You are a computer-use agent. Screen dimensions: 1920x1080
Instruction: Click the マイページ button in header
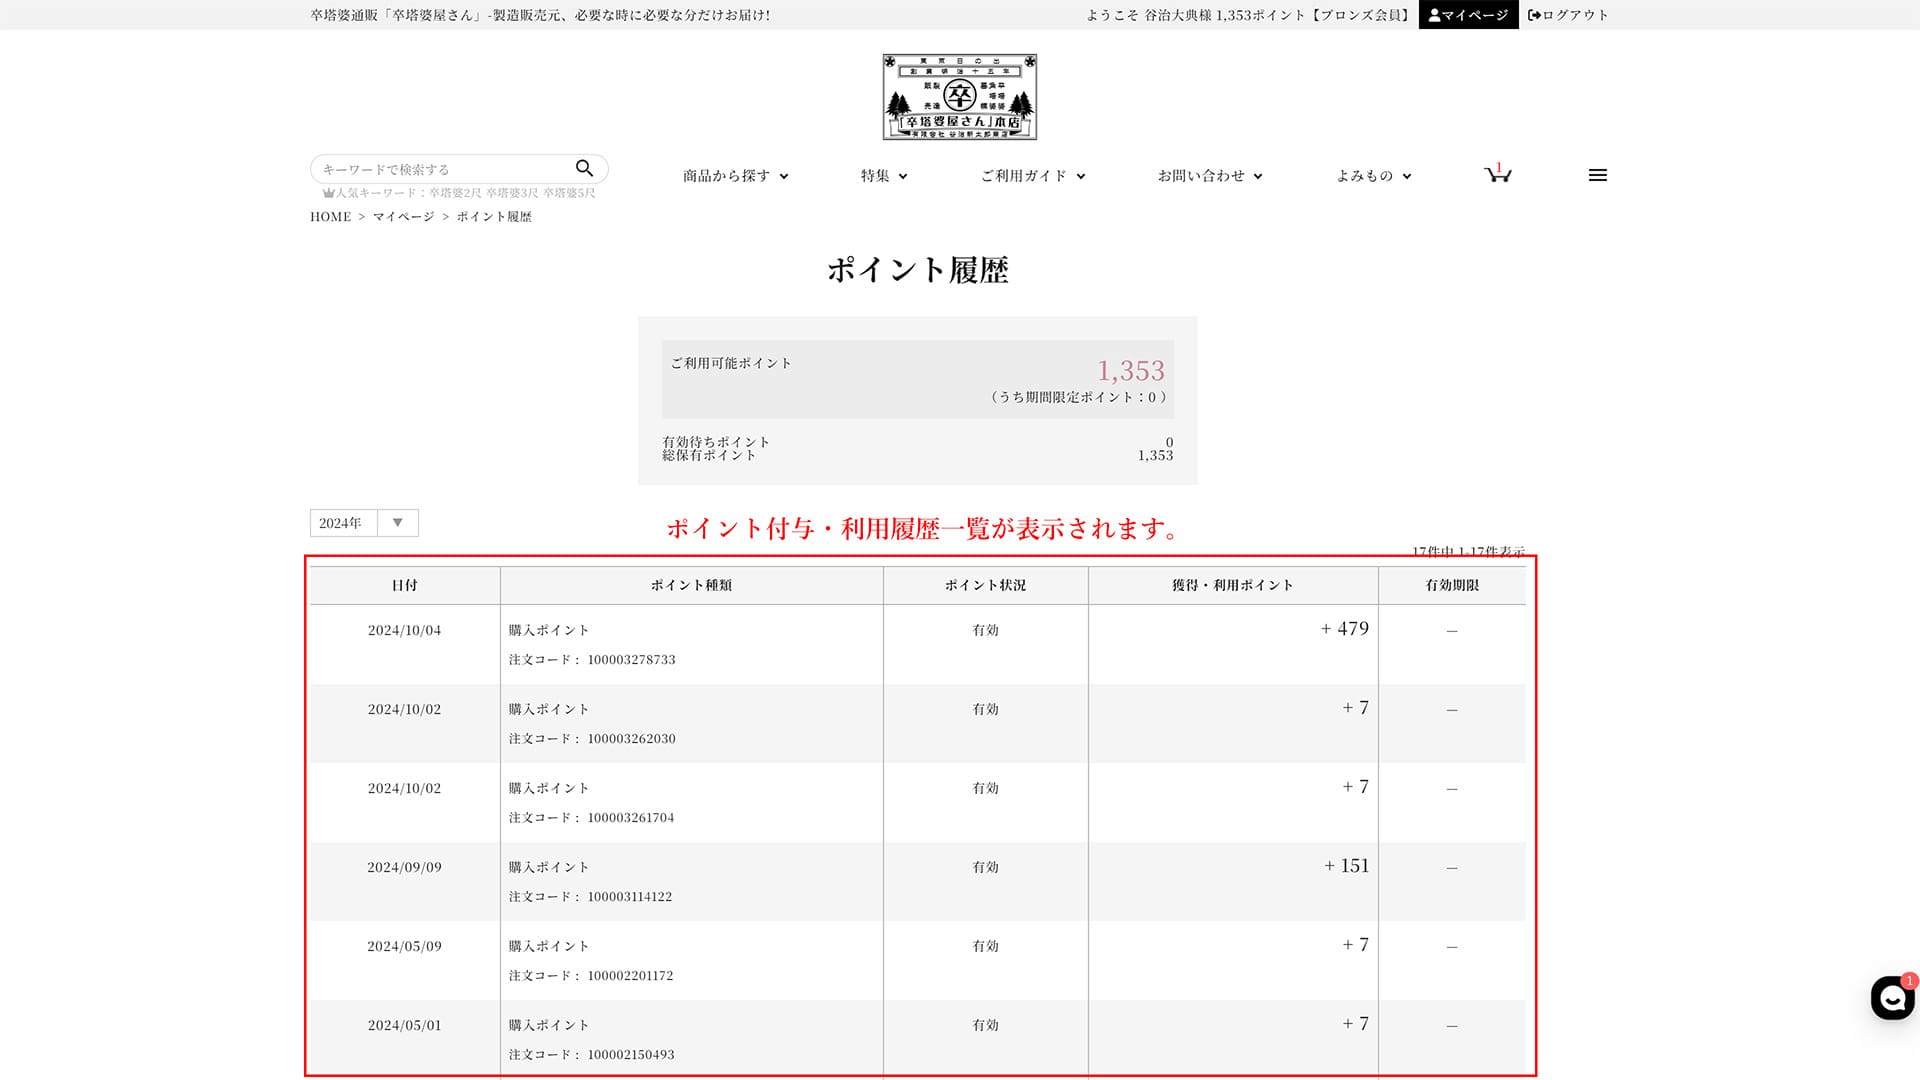click(x=1468, y=15)
